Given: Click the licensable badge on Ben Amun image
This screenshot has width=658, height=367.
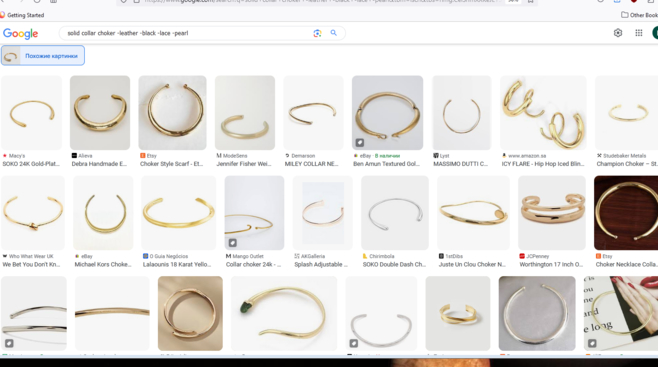Looking at the screenshot, I should (360, 143).
